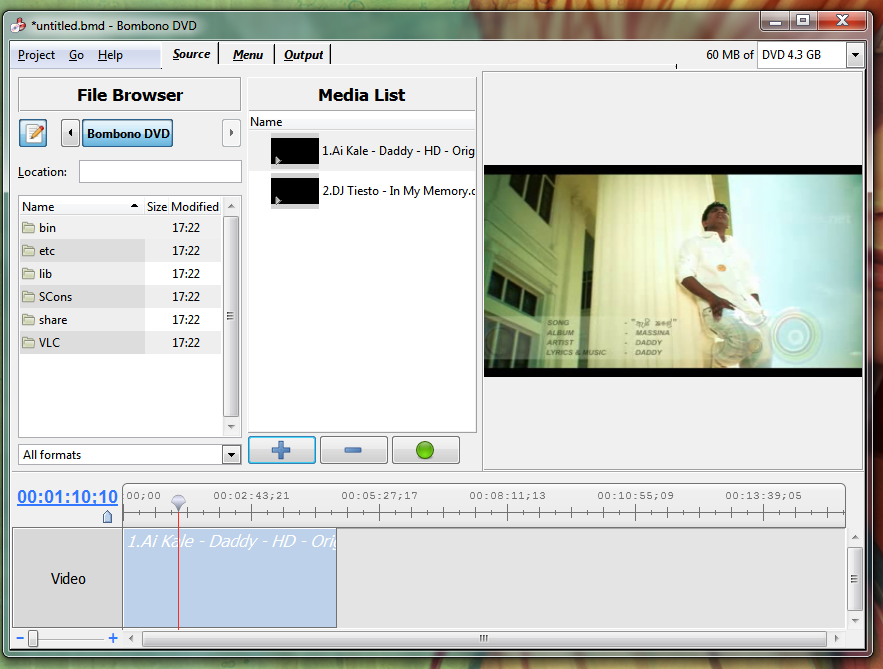Click the Bombono DVD title bar app icon
Screen dimensions: 883x669
[18, 25]
